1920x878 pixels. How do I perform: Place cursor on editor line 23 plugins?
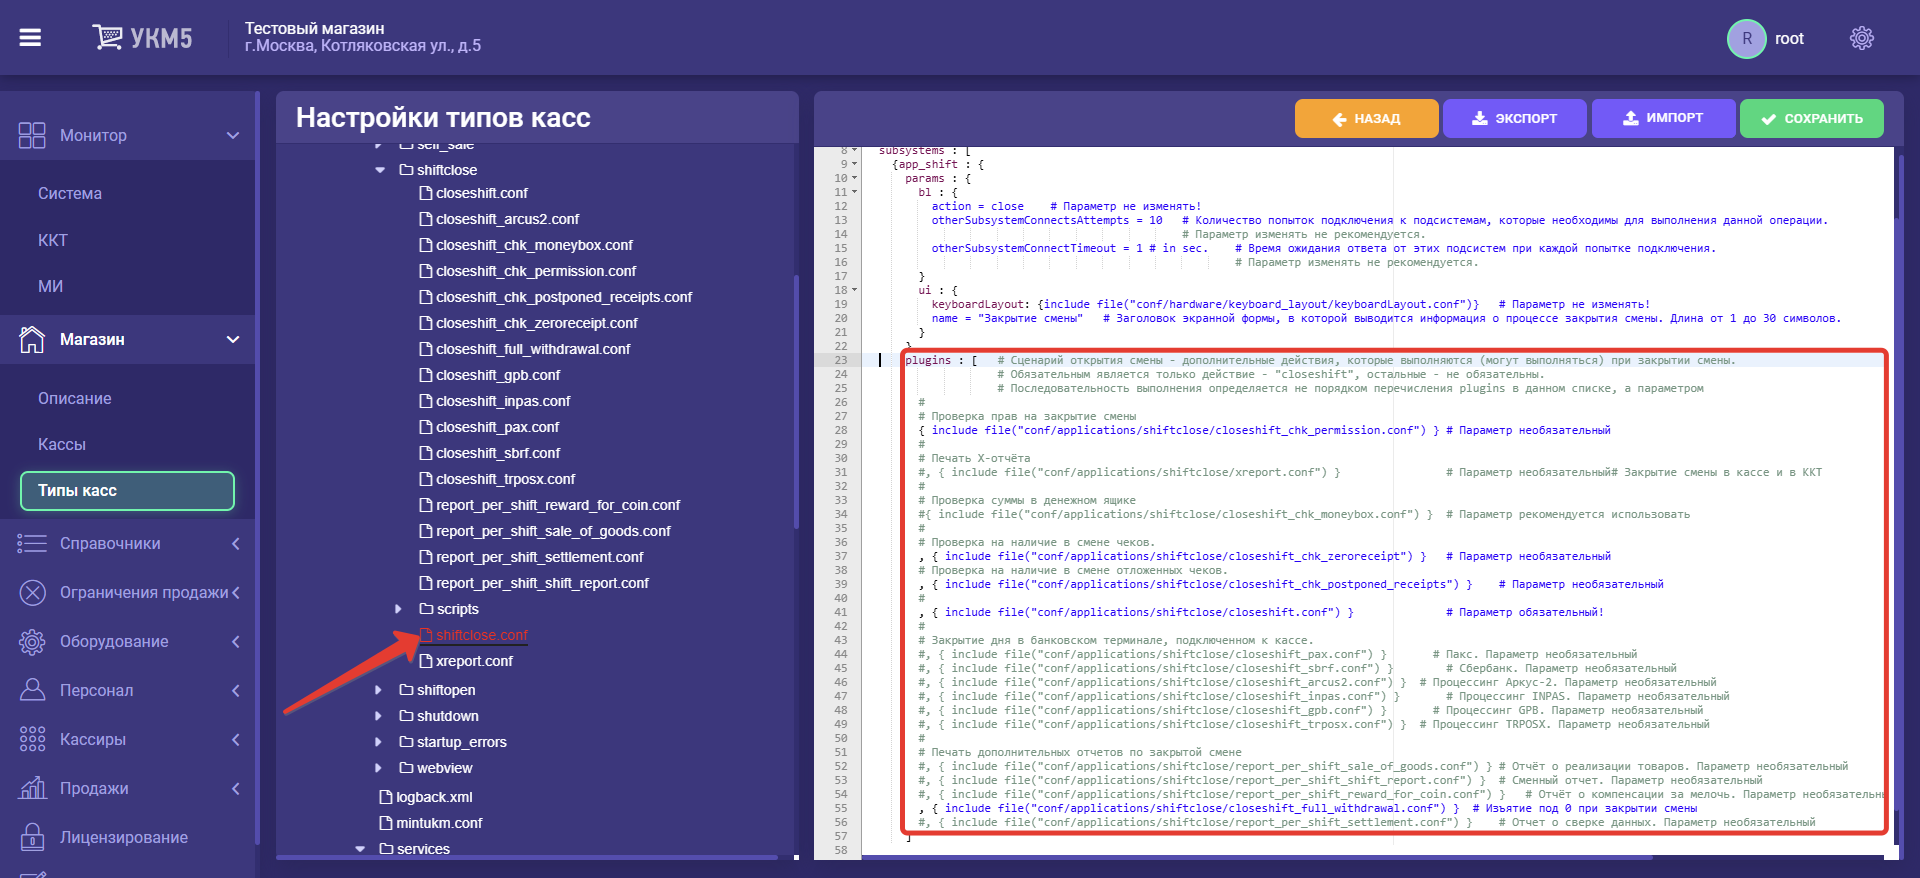pyautogui.click(x=928, y=360)
